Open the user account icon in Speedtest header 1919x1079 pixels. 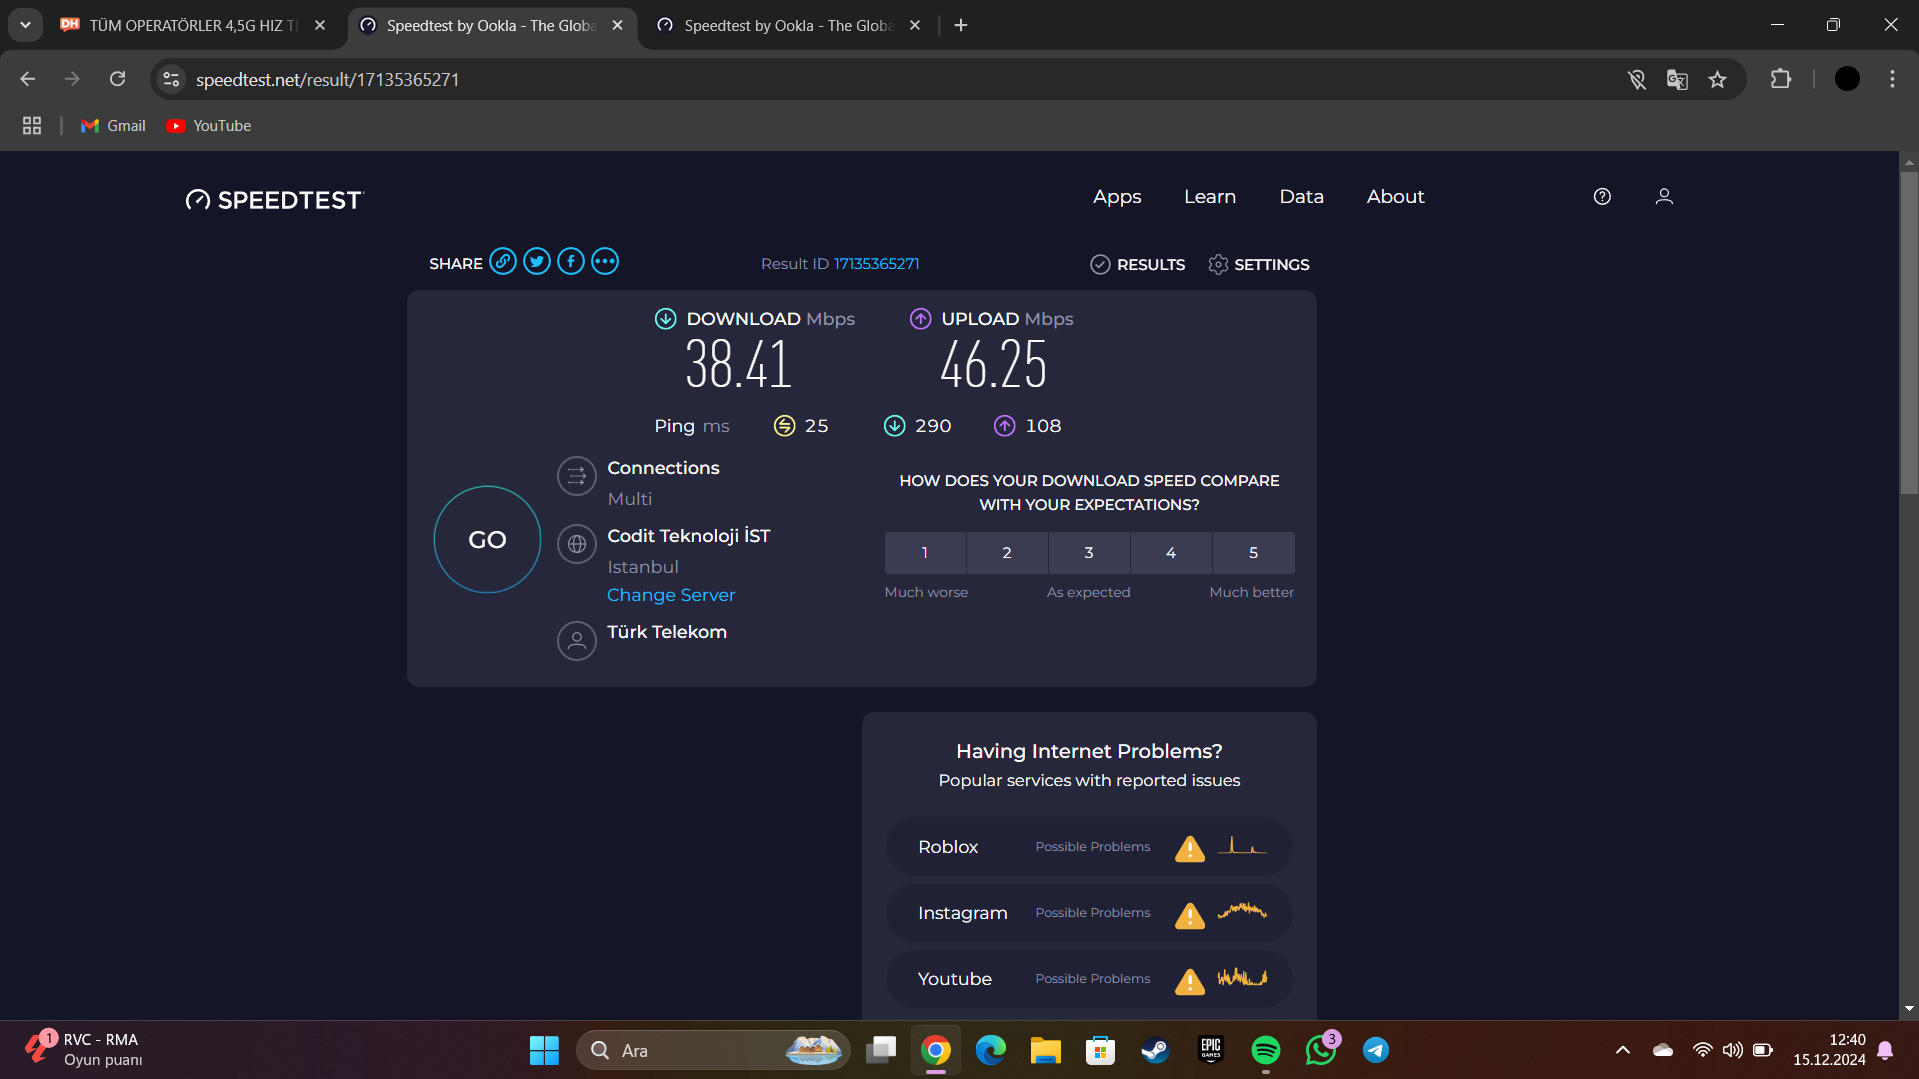[x=1664, y=197]
